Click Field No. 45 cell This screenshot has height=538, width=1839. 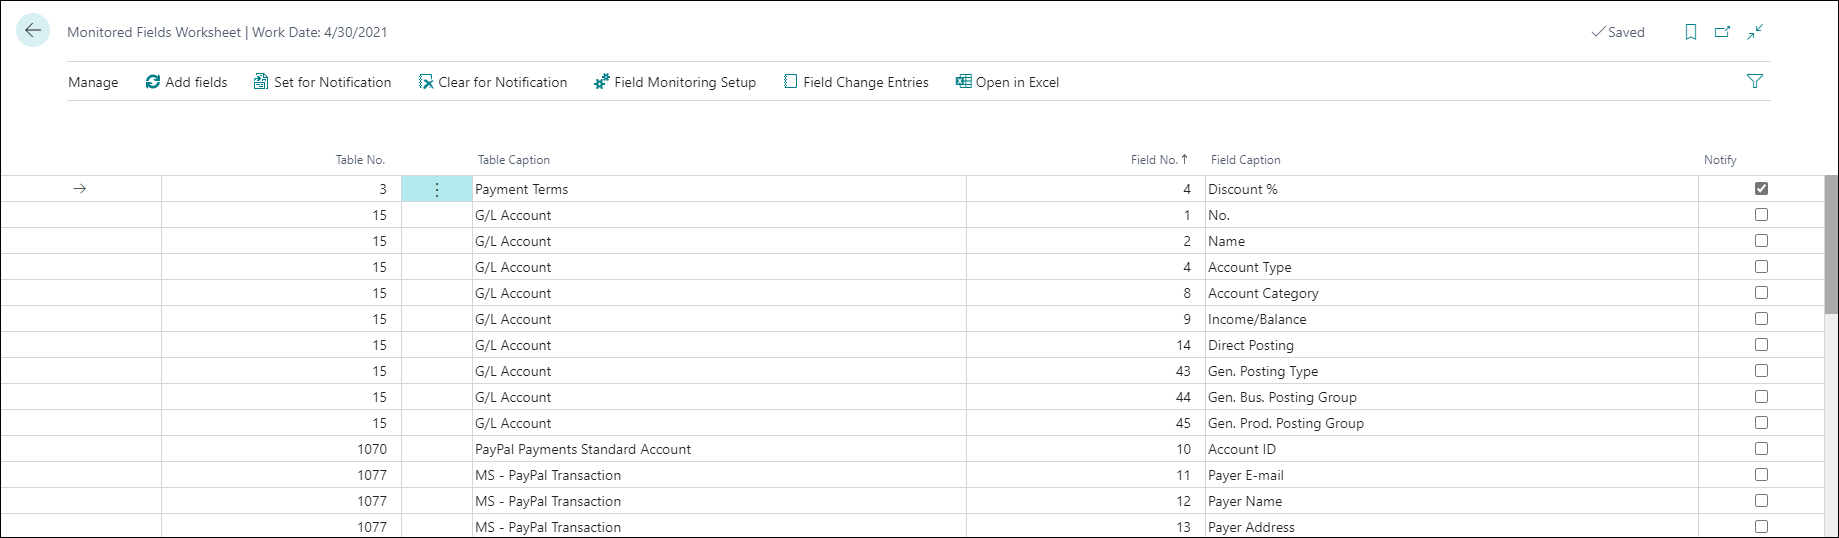coord(1086,423)
